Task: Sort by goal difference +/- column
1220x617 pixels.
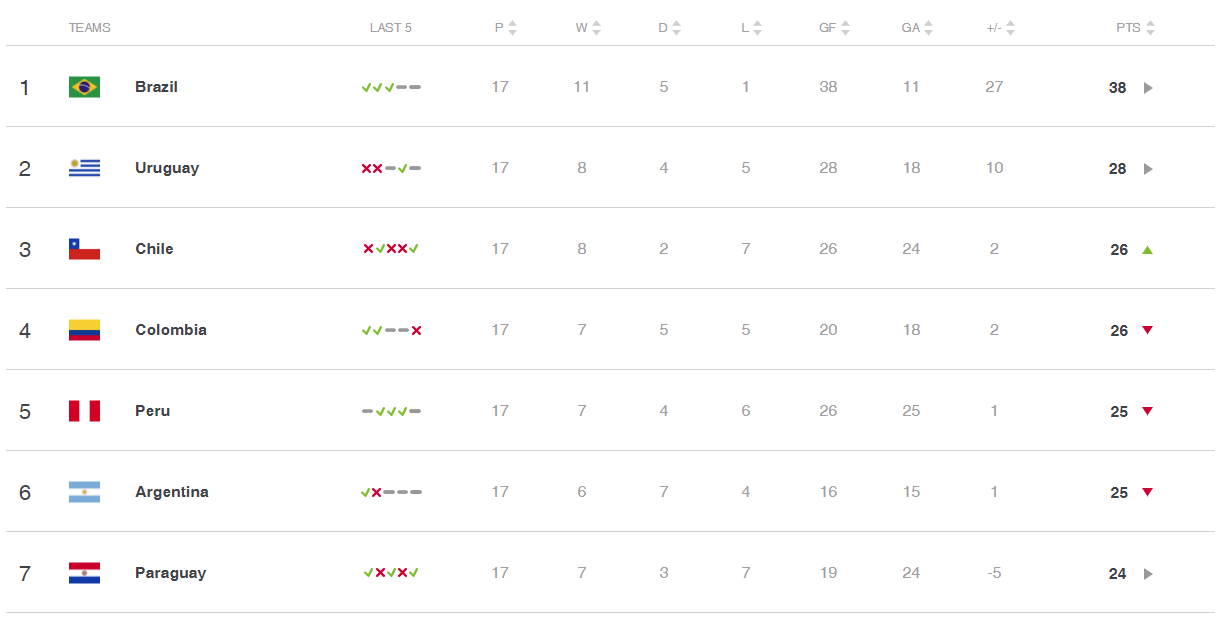Action: 1010,28
